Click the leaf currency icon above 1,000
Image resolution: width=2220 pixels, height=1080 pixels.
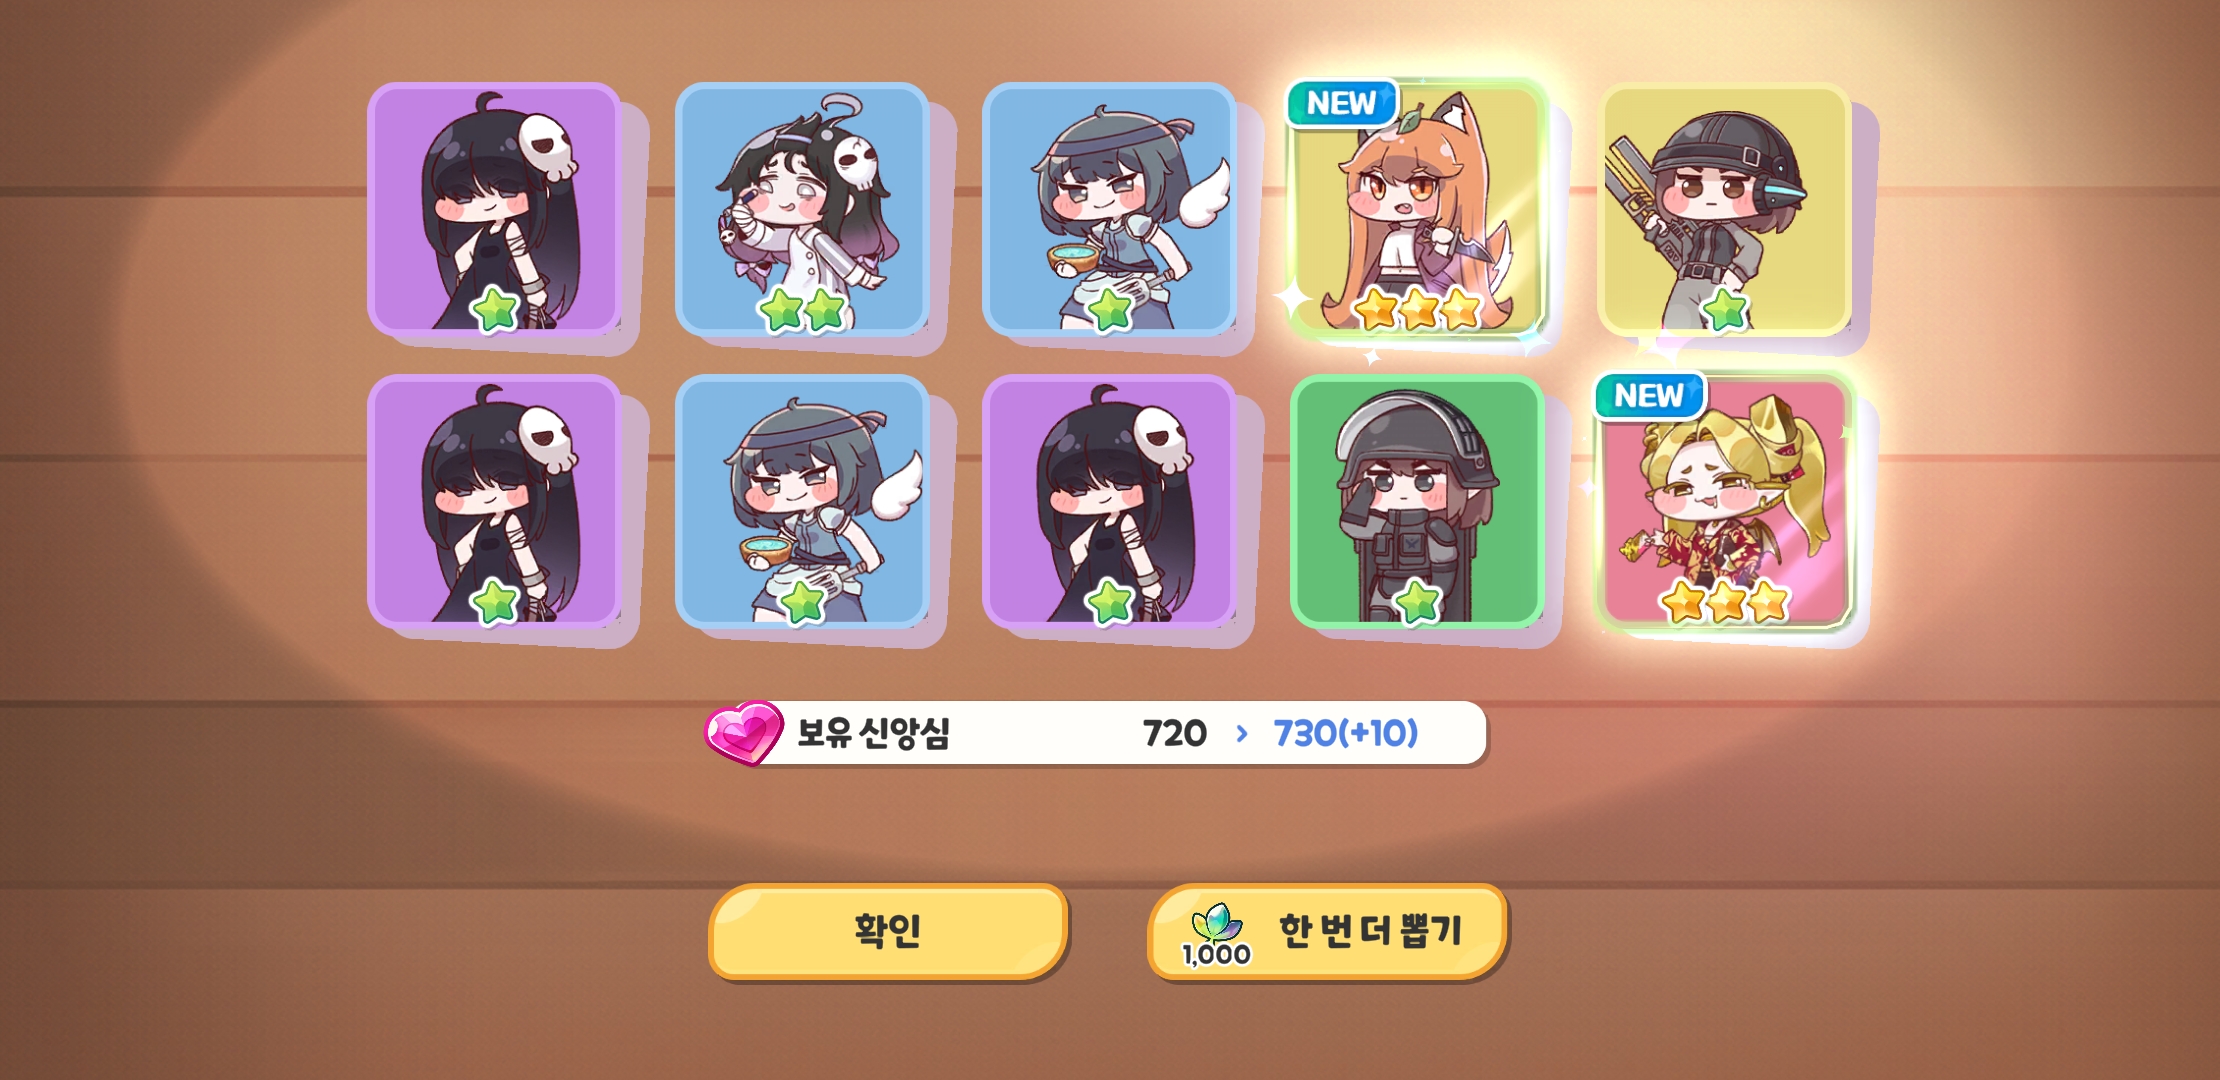1217,922
